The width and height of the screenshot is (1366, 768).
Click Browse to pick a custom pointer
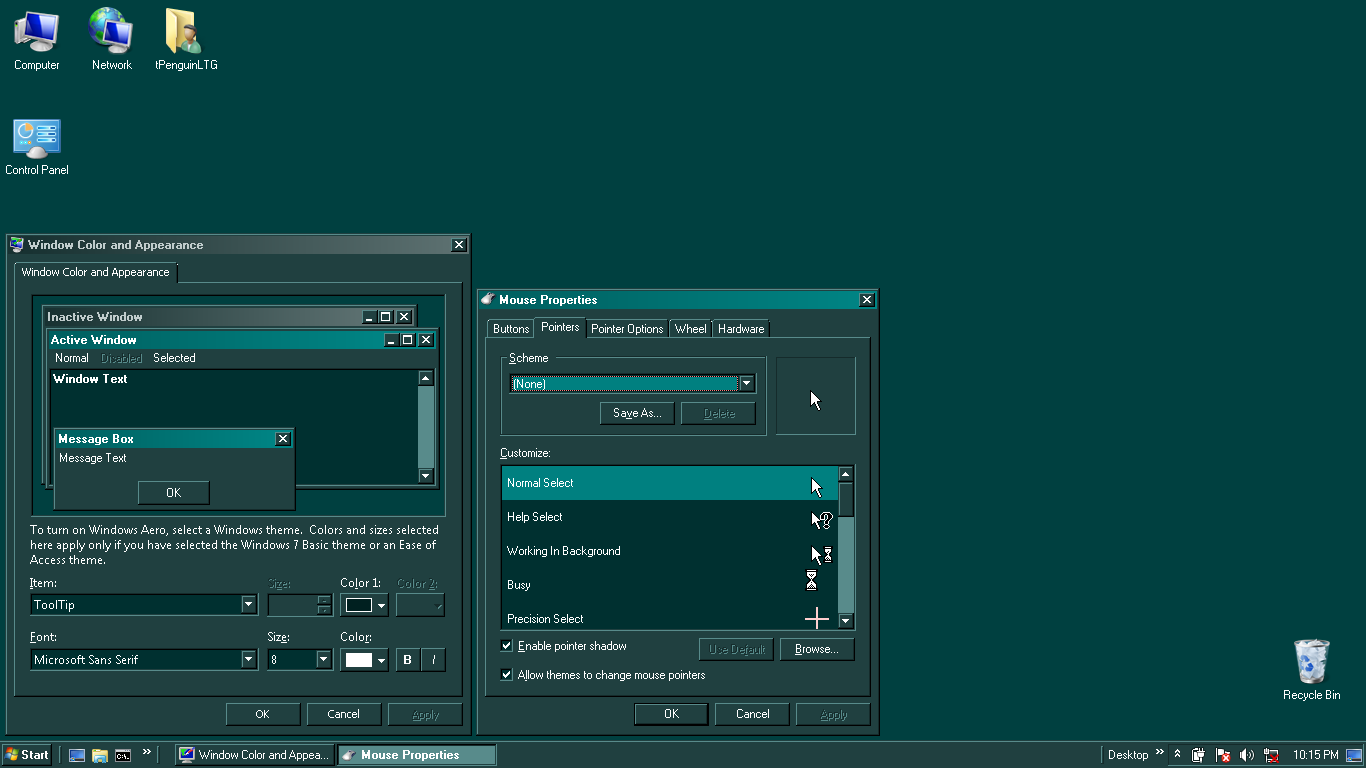[x=817, y=649]
